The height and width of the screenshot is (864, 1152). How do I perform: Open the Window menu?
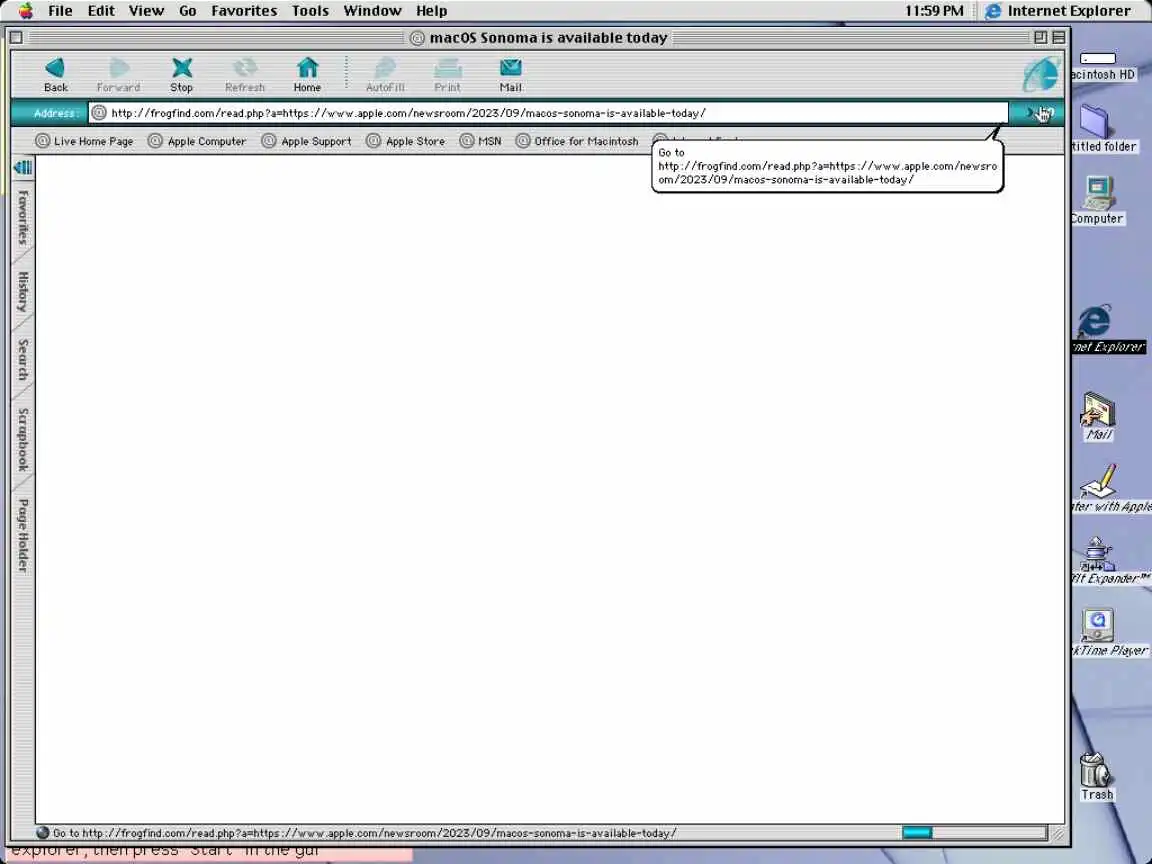coord(372,10)
